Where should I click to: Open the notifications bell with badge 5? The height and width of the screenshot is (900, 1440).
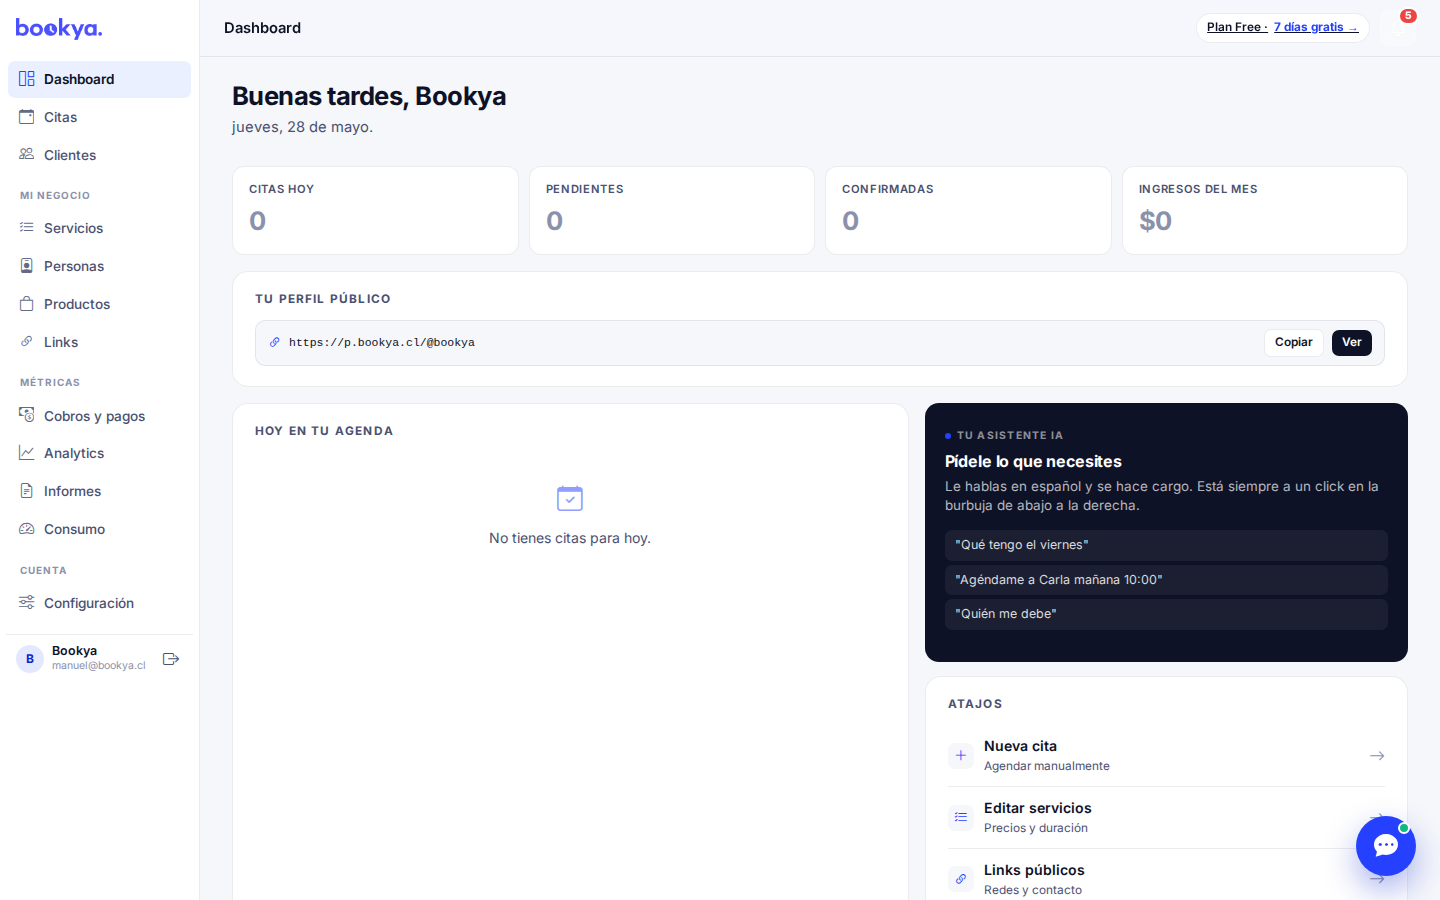tap(1398, 28)
